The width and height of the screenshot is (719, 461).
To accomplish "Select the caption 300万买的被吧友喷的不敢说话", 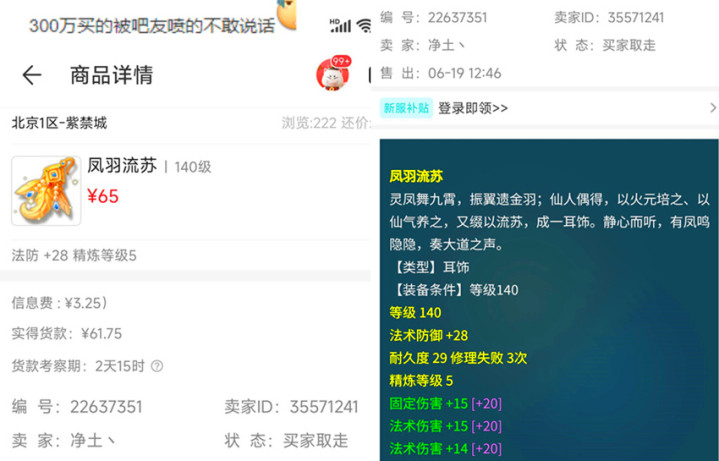I will click(x=152, y=26).
